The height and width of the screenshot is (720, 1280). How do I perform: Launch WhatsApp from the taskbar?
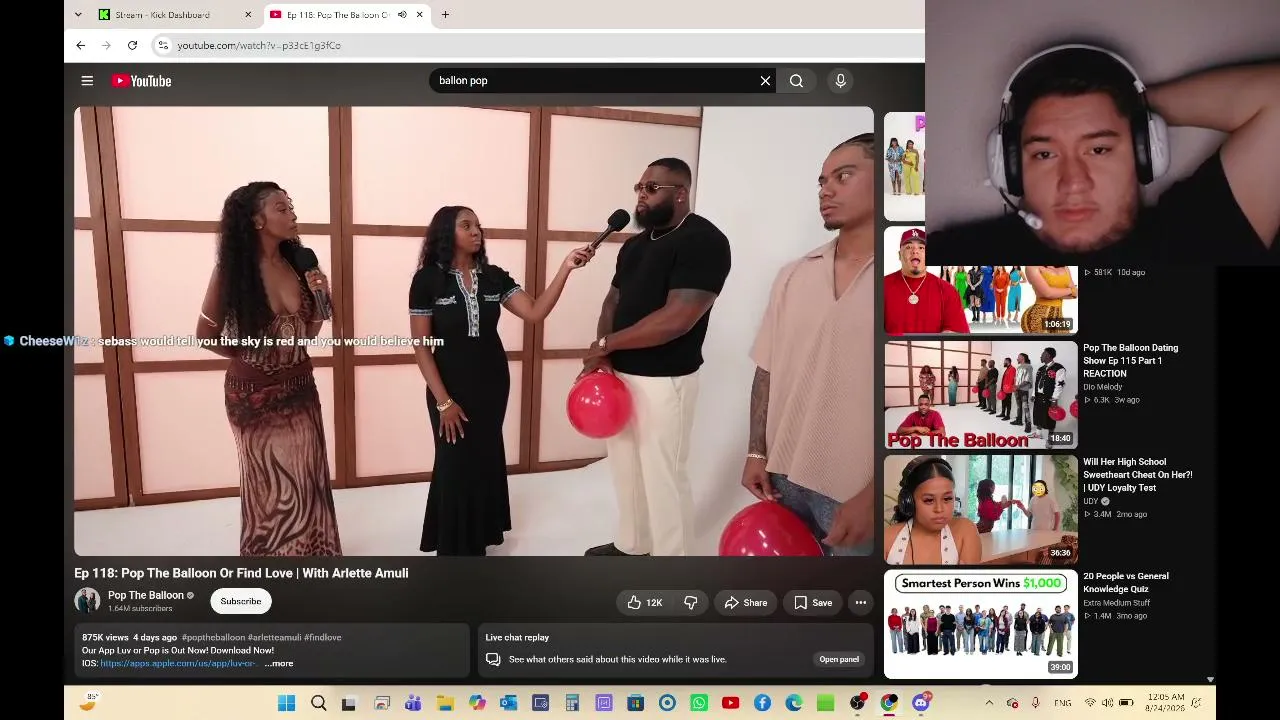[x=699, y=703]
